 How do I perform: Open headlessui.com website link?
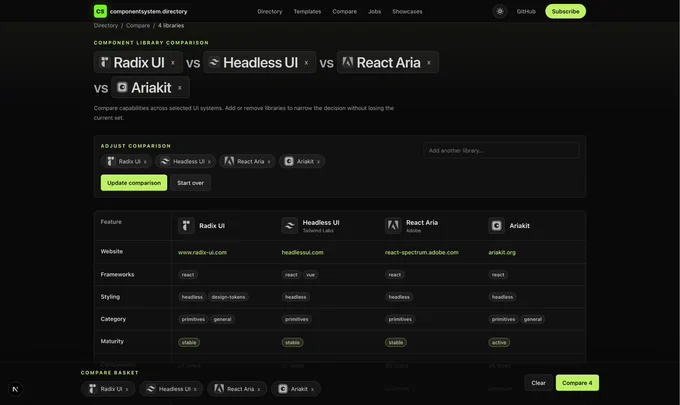coord(302,252)
